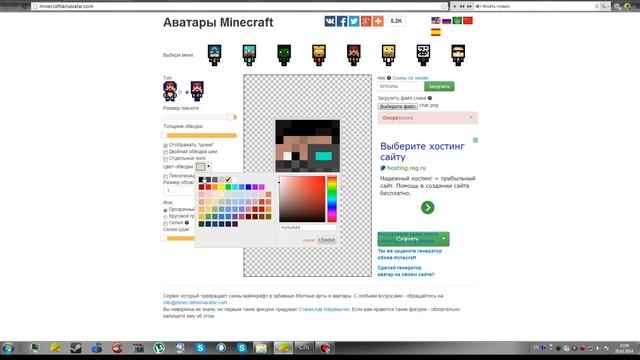Pick the black swatch in the color palette
The image size is (640, 360).
[201, 180]
